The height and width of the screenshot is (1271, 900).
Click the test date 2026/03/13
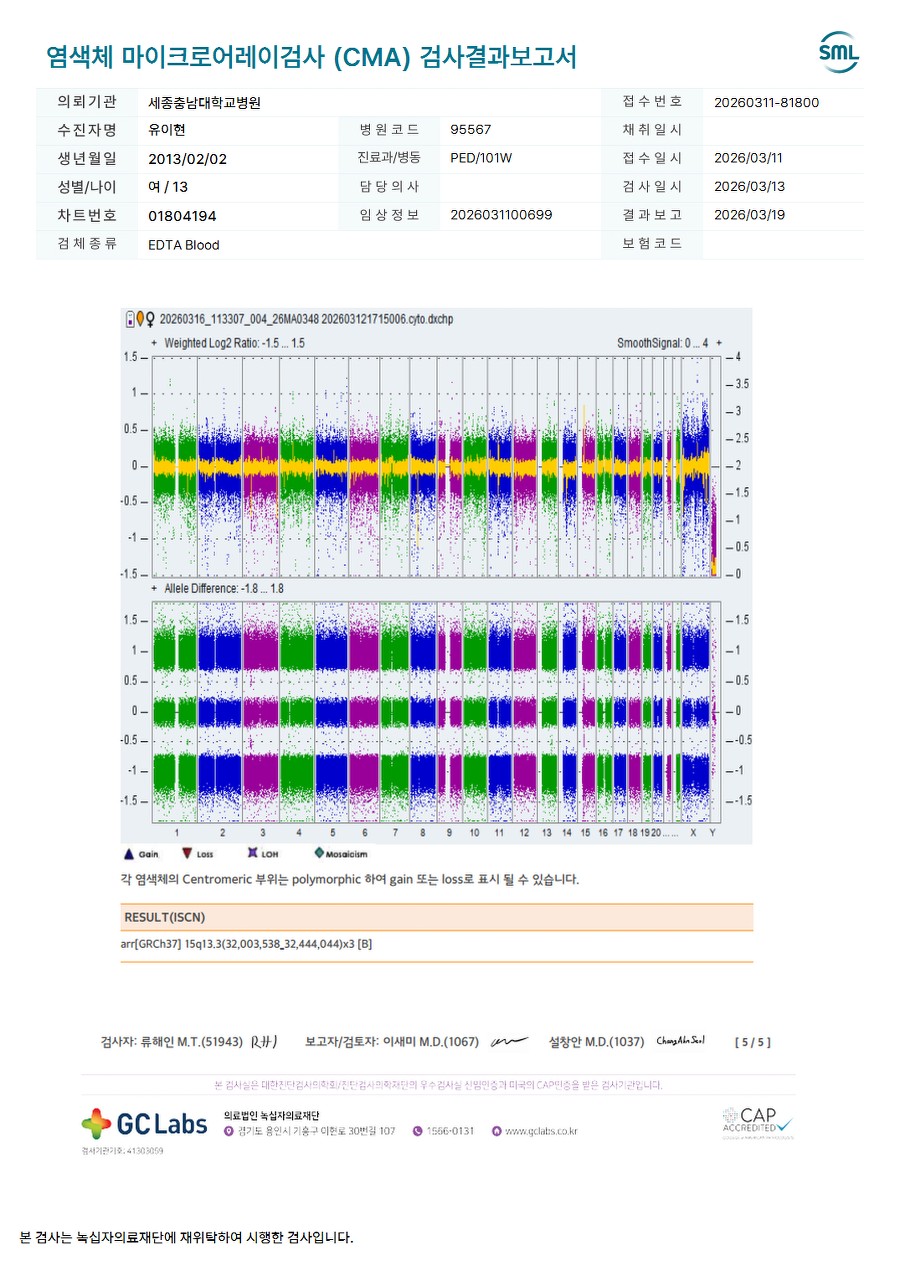tap(749, 187)
